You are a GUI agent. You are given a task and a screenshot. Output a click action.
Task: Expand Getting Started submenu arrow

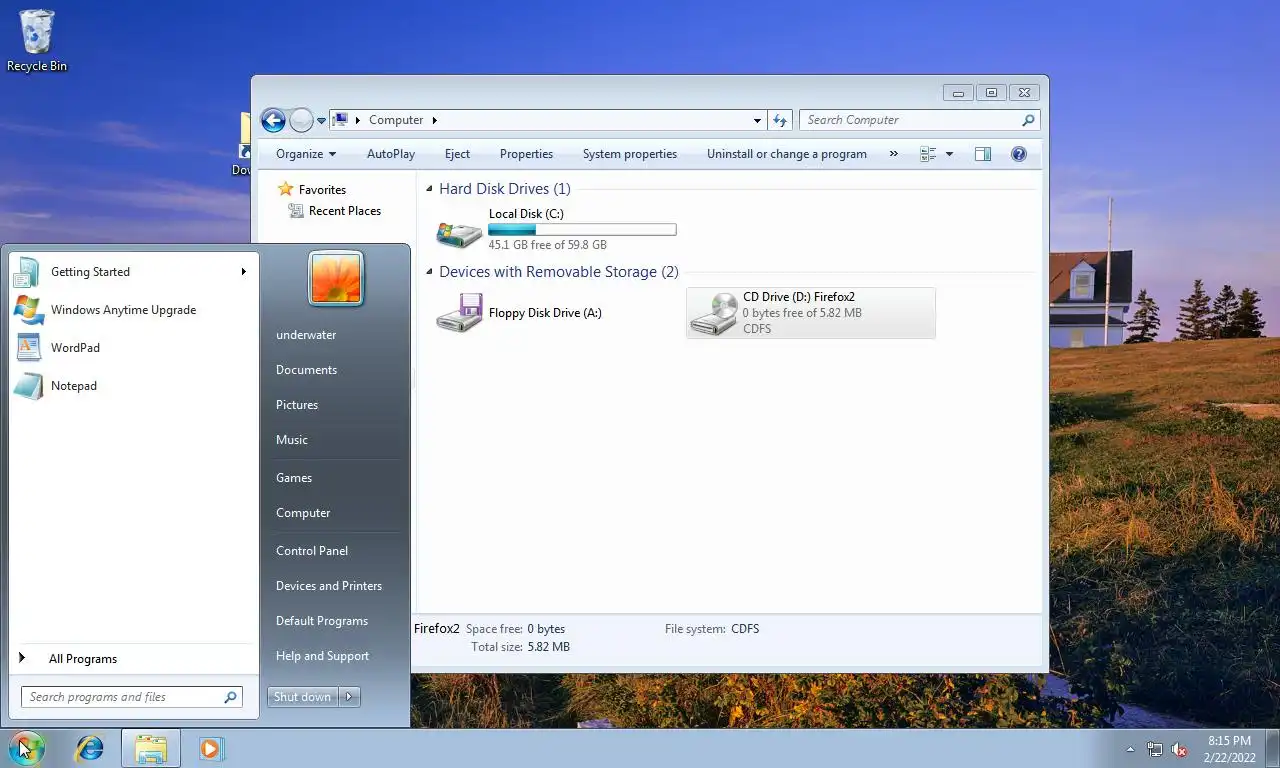pyautogui.click(x=243, y=272)
